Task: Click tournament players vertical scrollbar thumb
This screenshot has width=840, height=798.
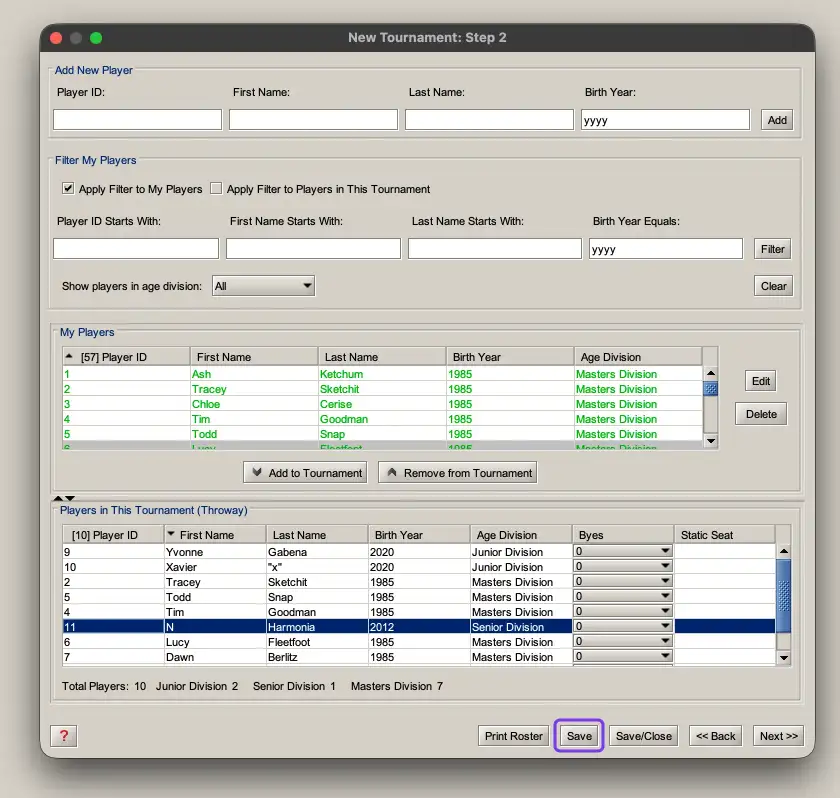Action: (784, 596)
